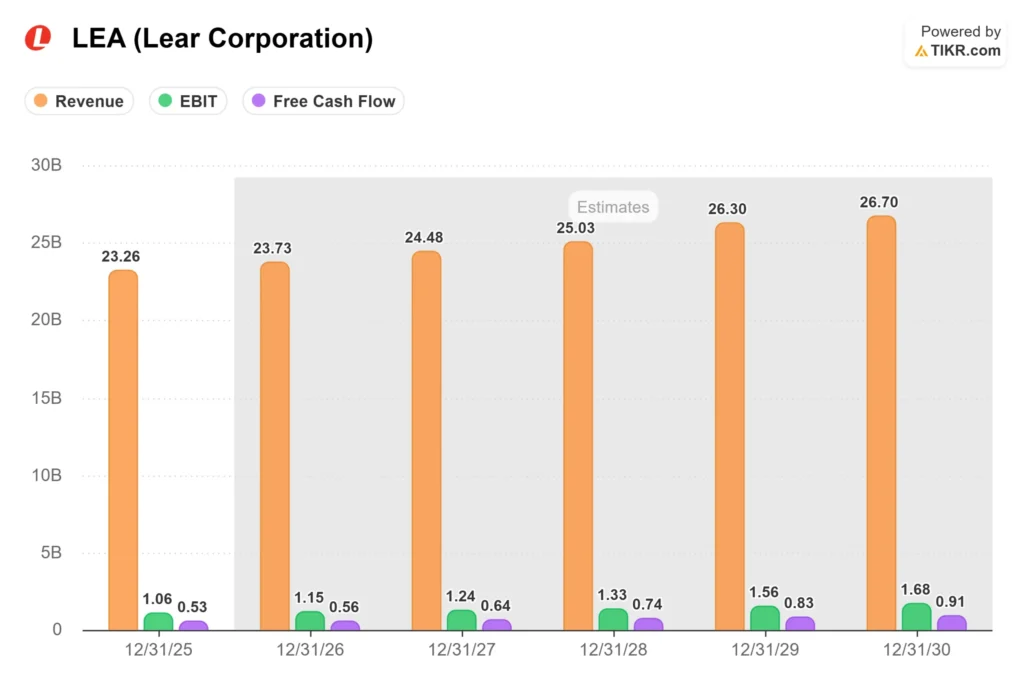The image size is (1024, 683).
Task: Click the 12/31/27 x-axis date label
Action: pos(462,650)
